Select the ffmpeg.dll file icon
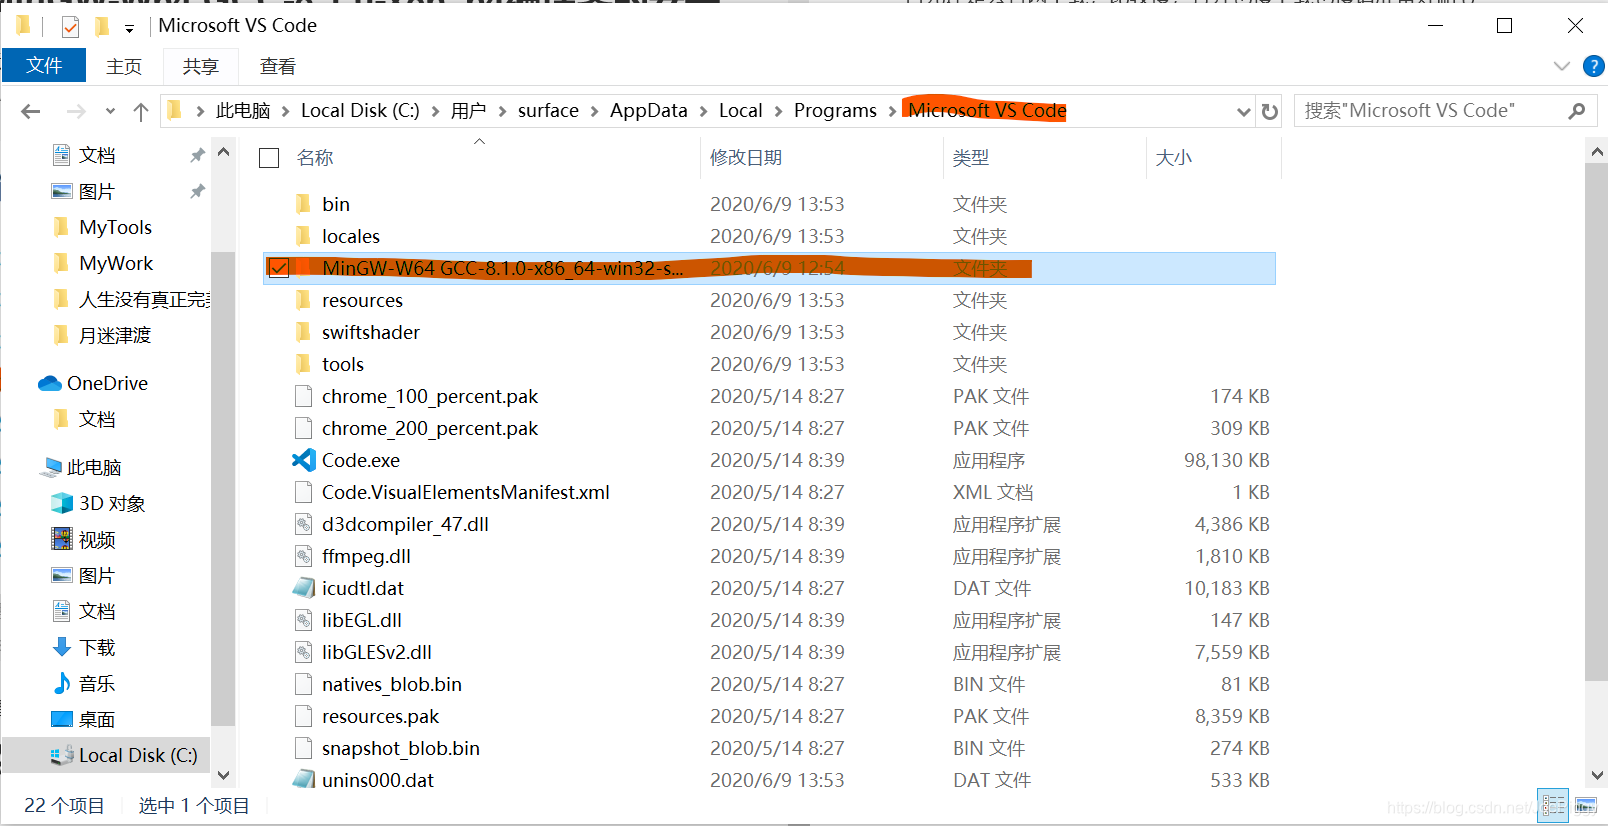Image resolution: width=1608 pixels, height=826 pixels. click(x=304, y=556)
